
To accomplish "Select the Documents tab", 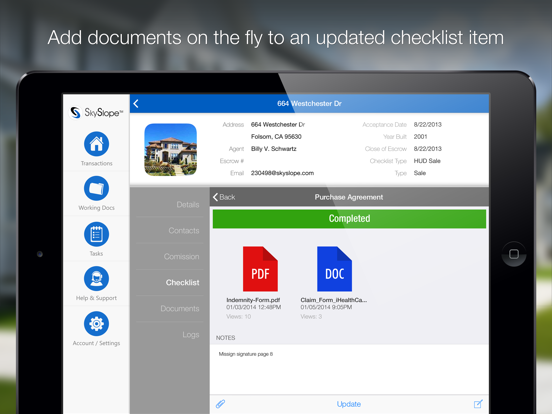I will click(180, 308).
